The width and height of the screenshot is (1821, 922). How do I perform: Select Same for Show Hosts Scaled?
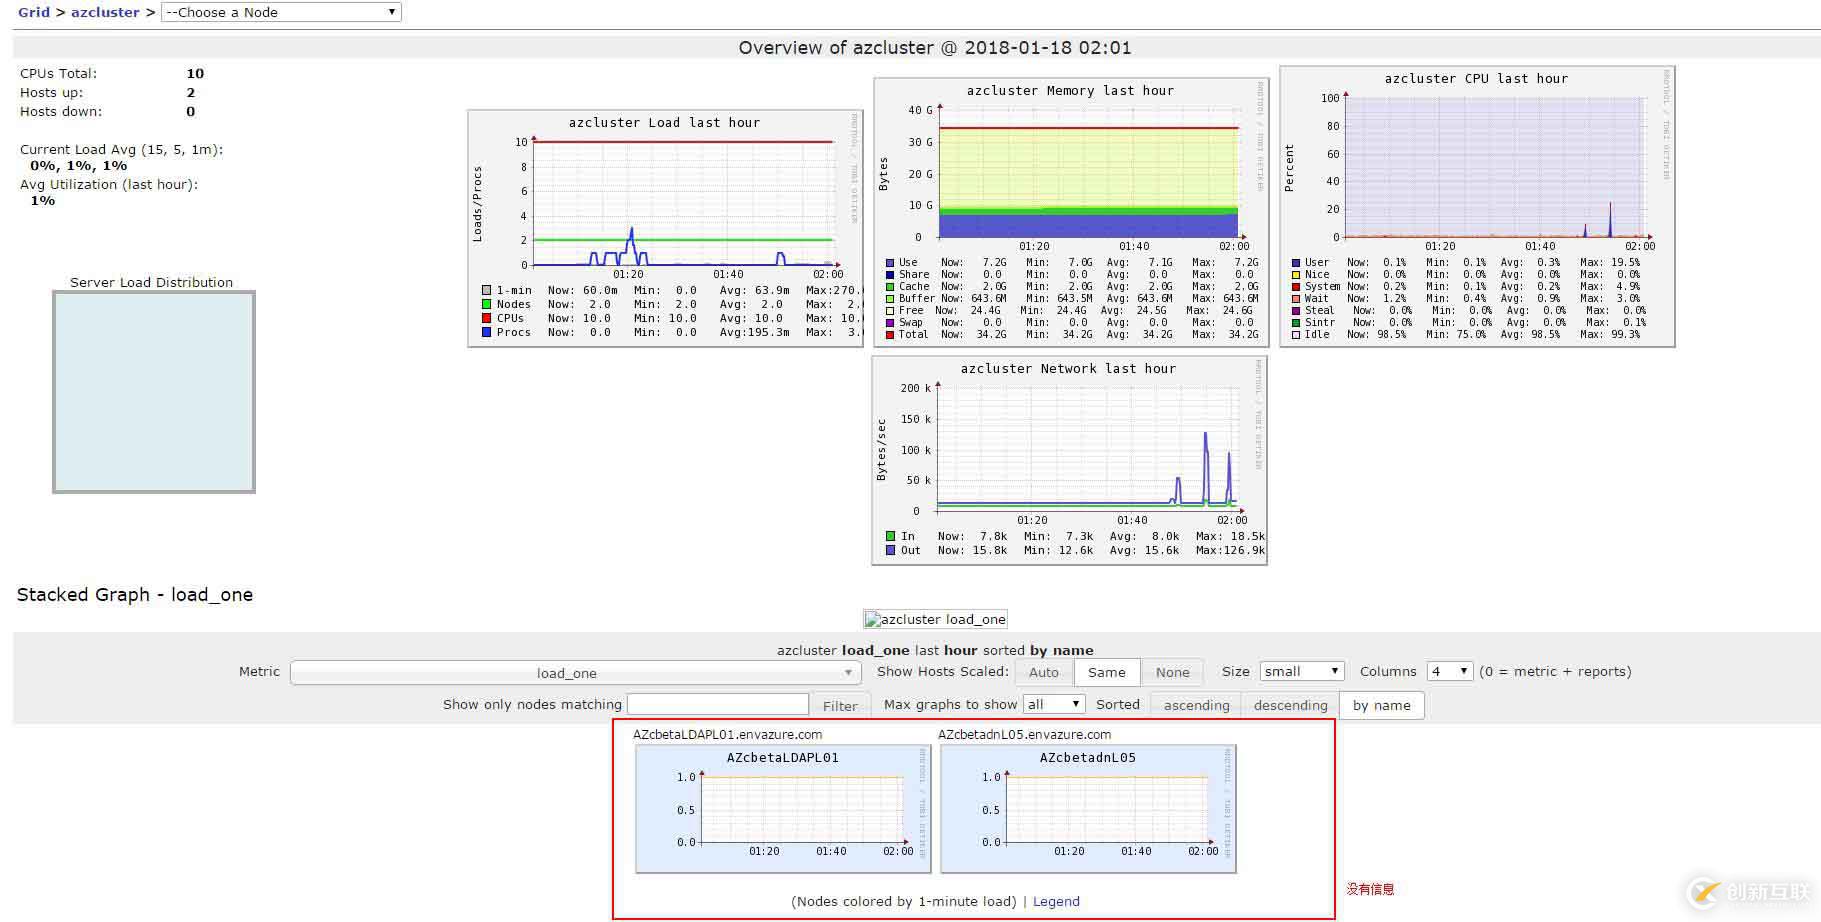click(1106, 673)
